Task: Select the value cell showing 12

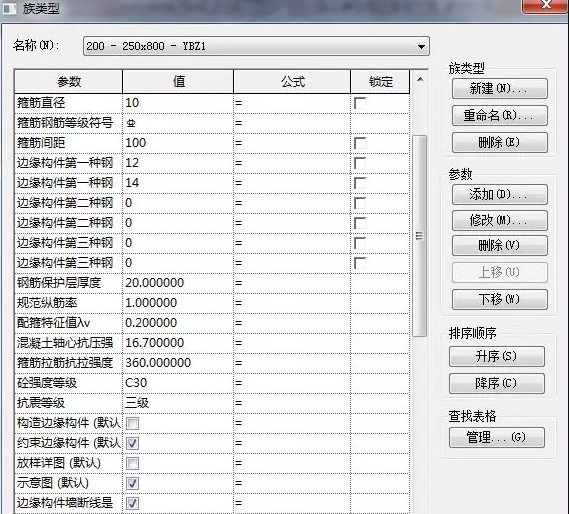Action: [178, 163]
